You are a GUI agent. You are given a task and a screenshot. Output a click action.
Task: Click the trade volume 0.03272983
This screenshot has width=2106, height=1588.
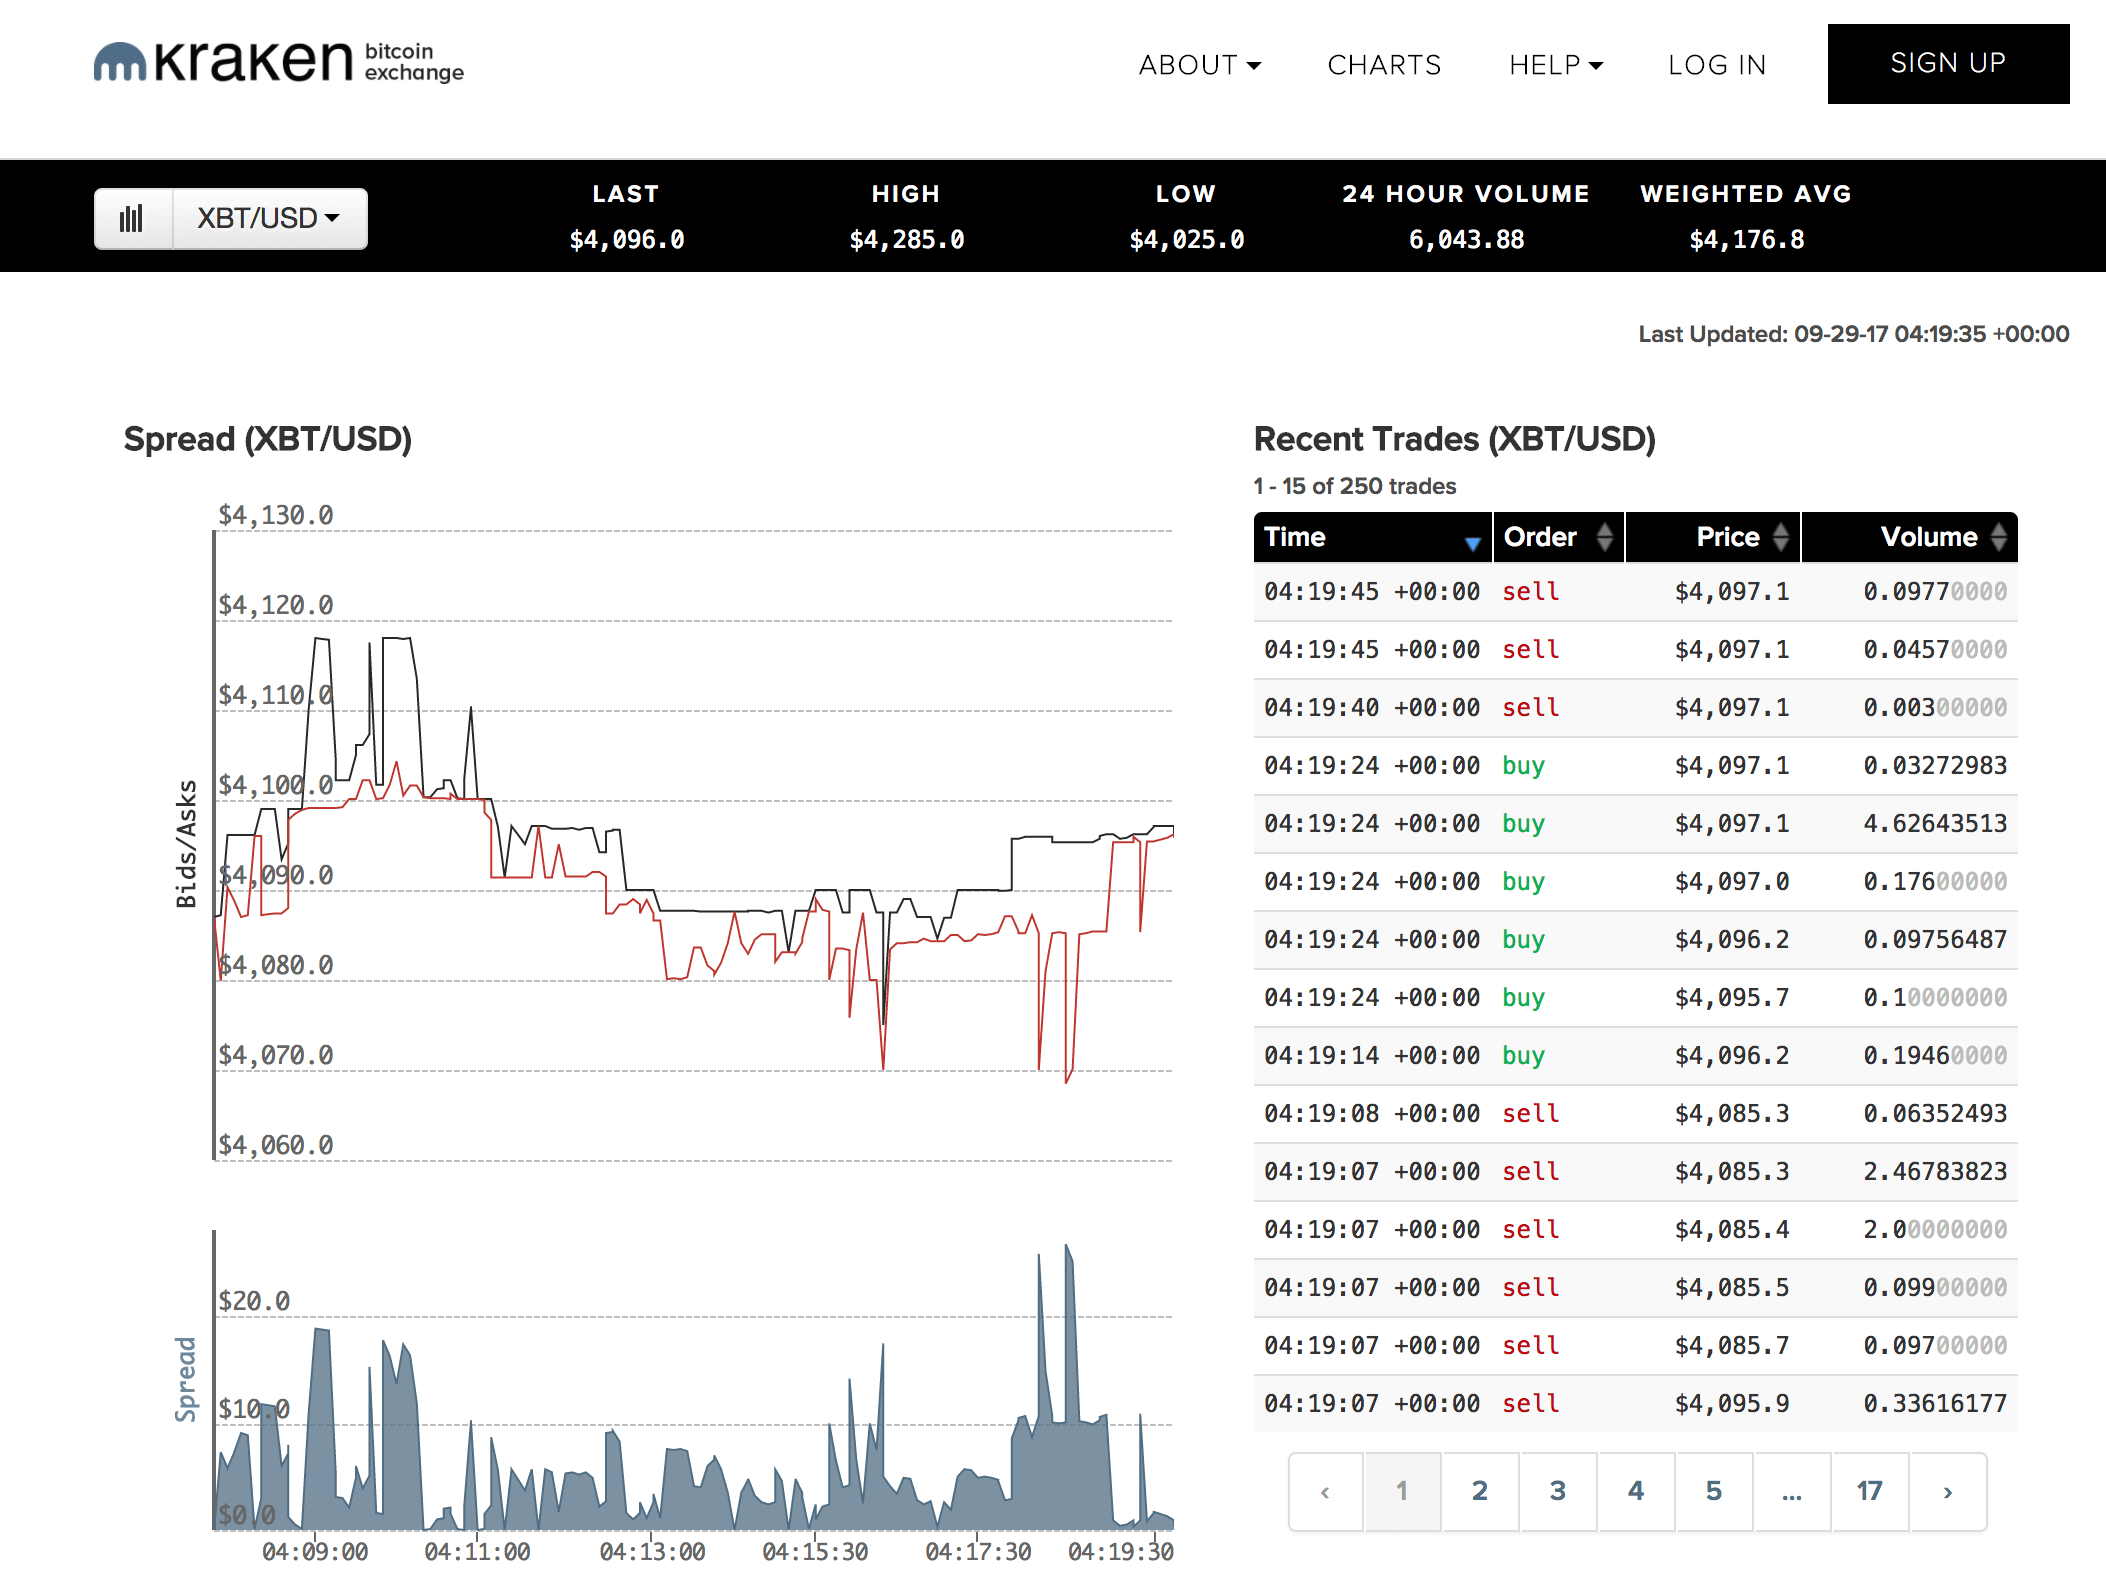1935,766
